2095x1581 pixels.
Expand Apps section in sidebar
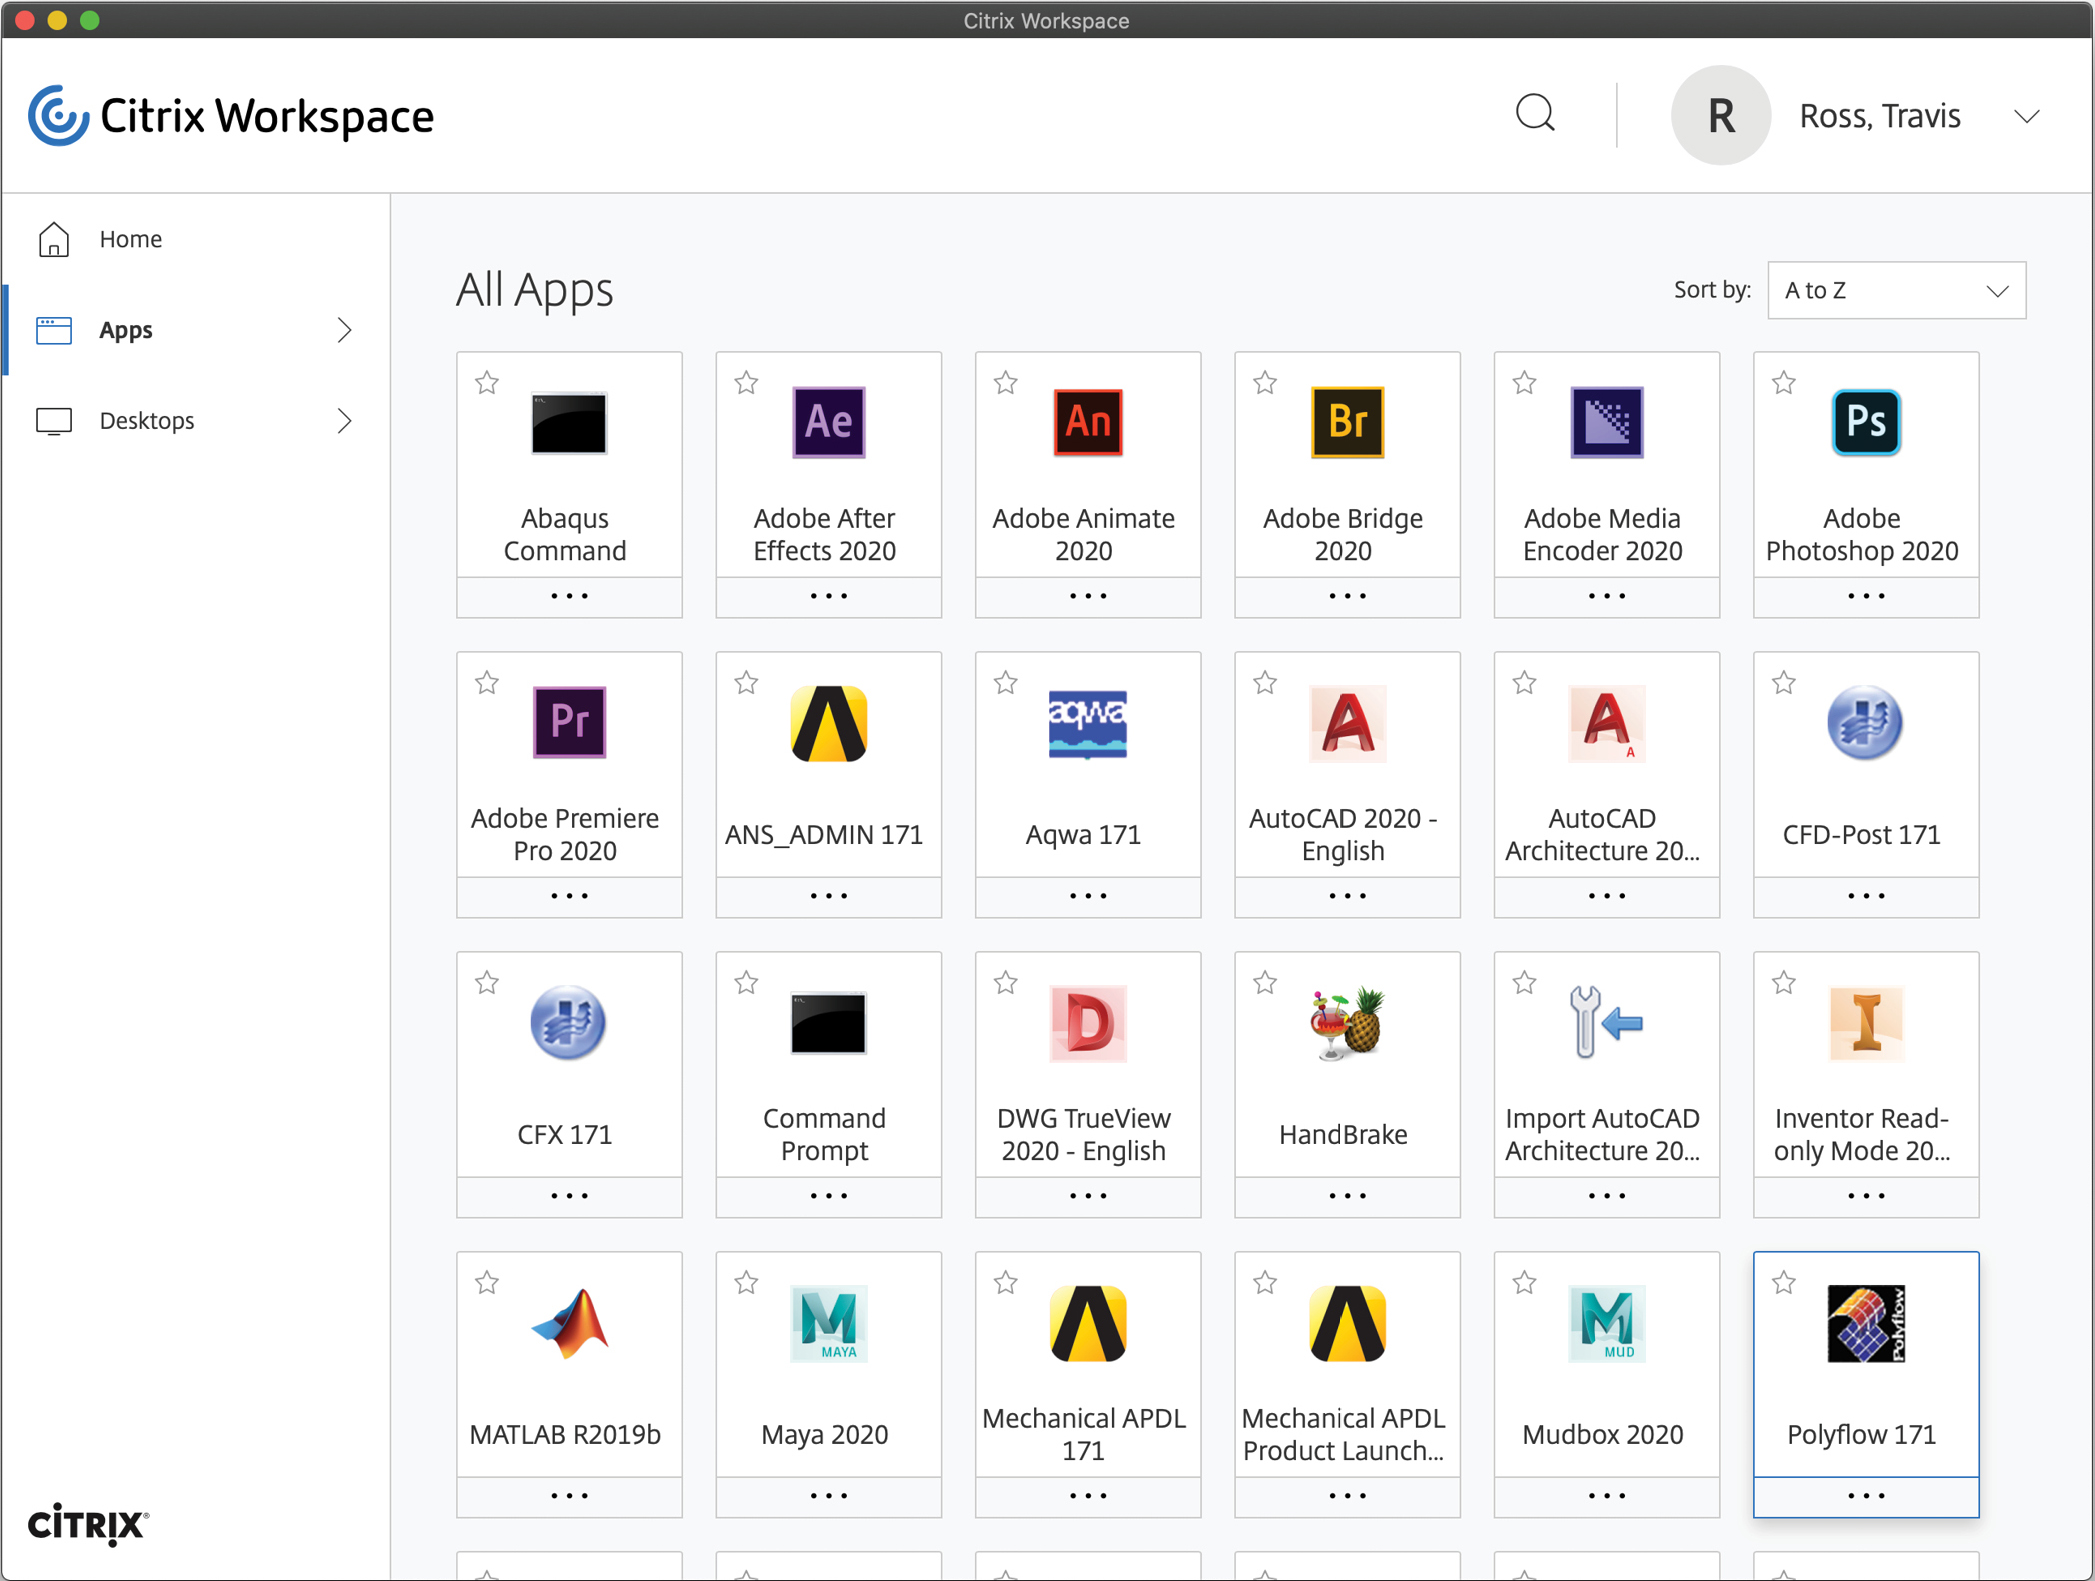[x=344, y=329]
